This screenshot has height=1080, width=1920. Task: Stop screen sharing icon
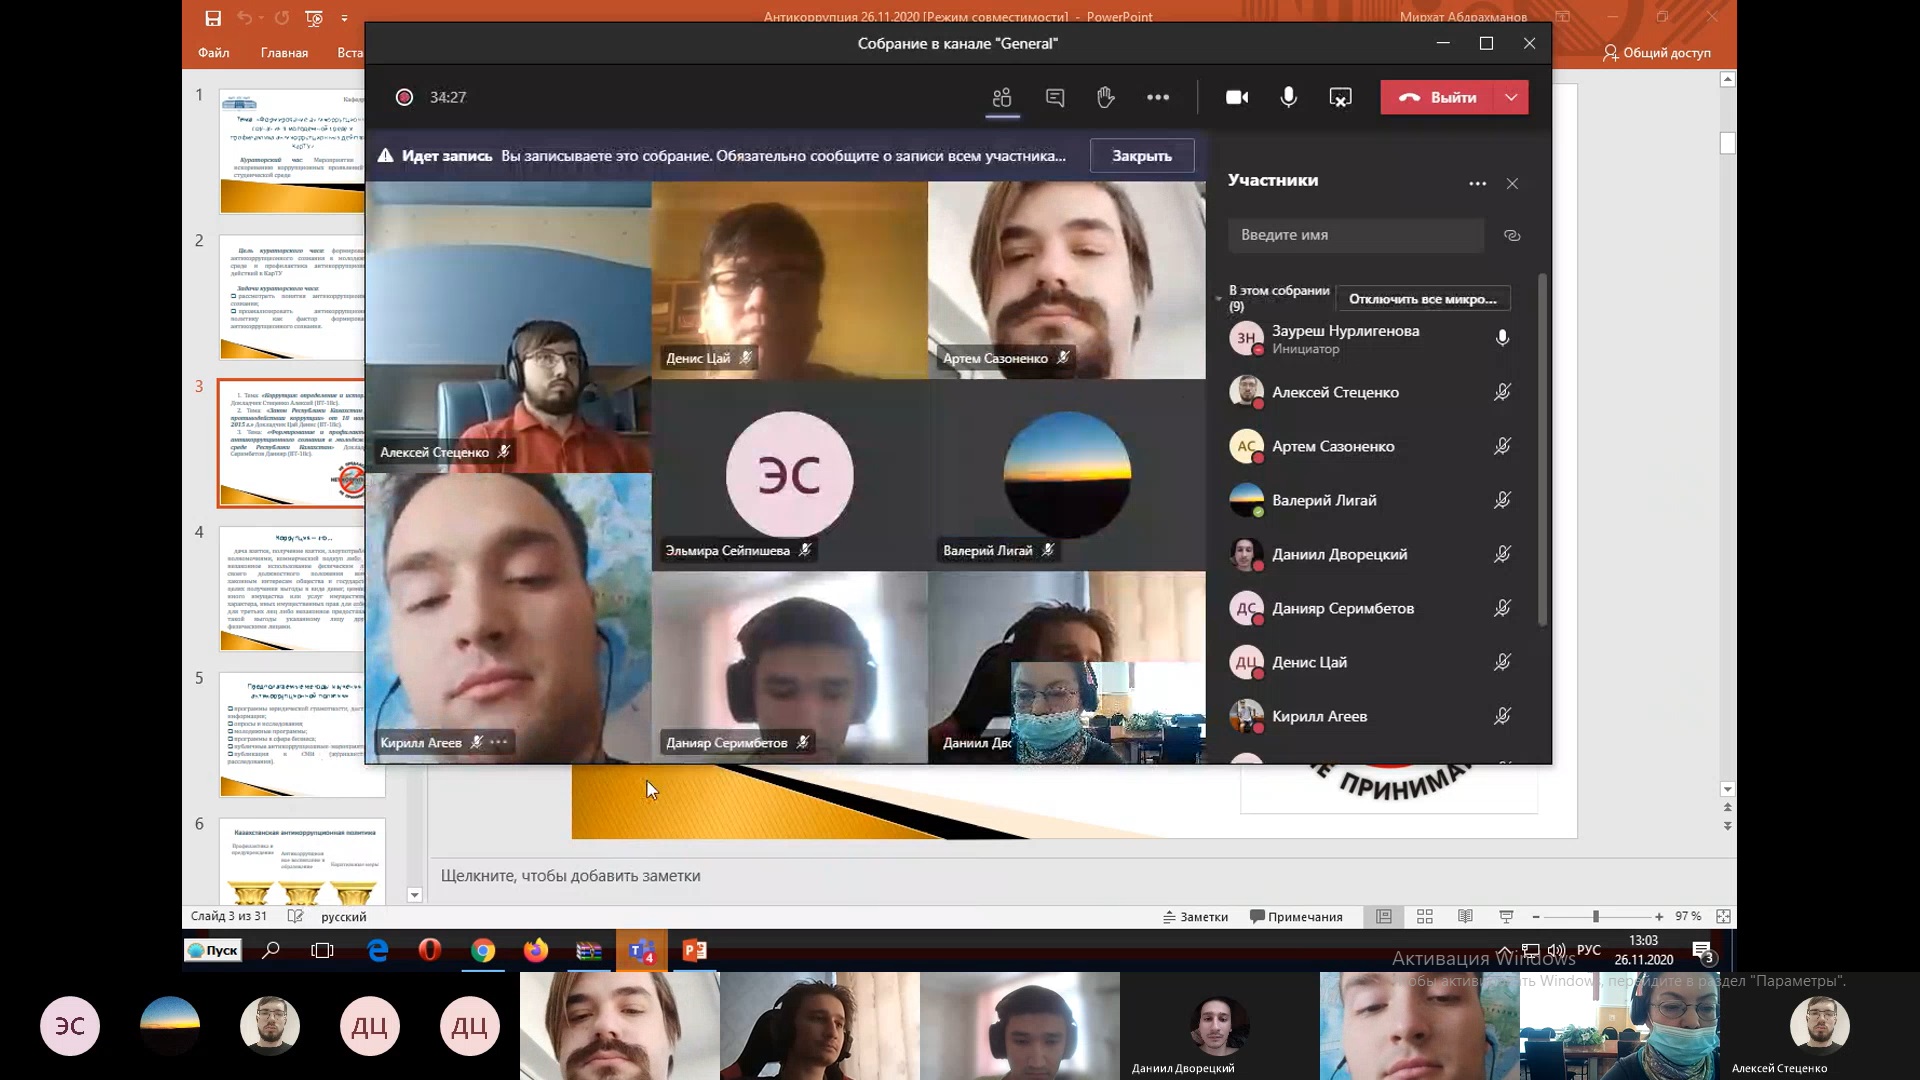tap(1340, 97)
